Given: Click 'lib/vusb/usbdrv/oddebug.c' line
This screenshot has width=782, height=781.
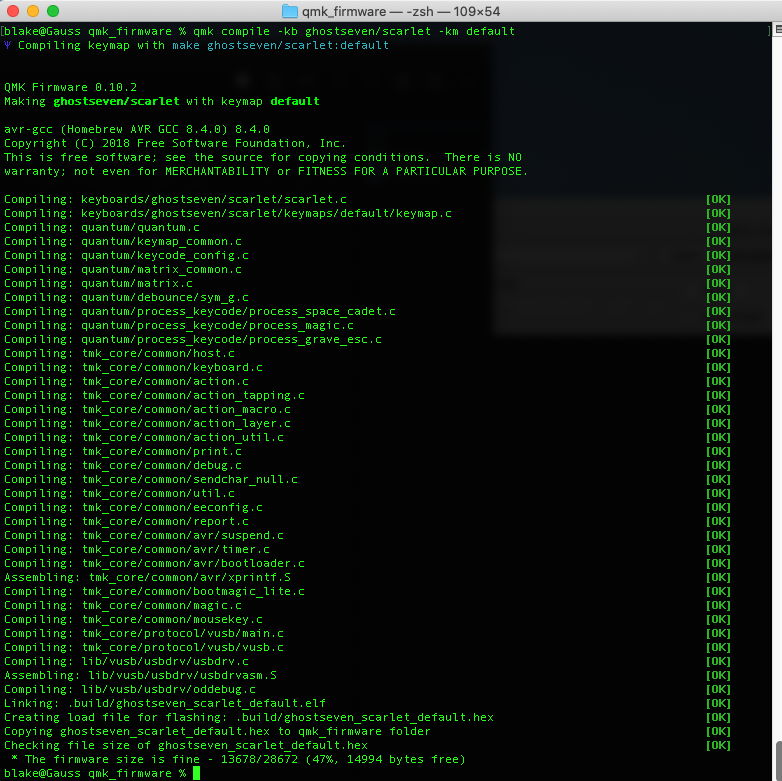Looking at the screenshot, I should click(130, 688).
